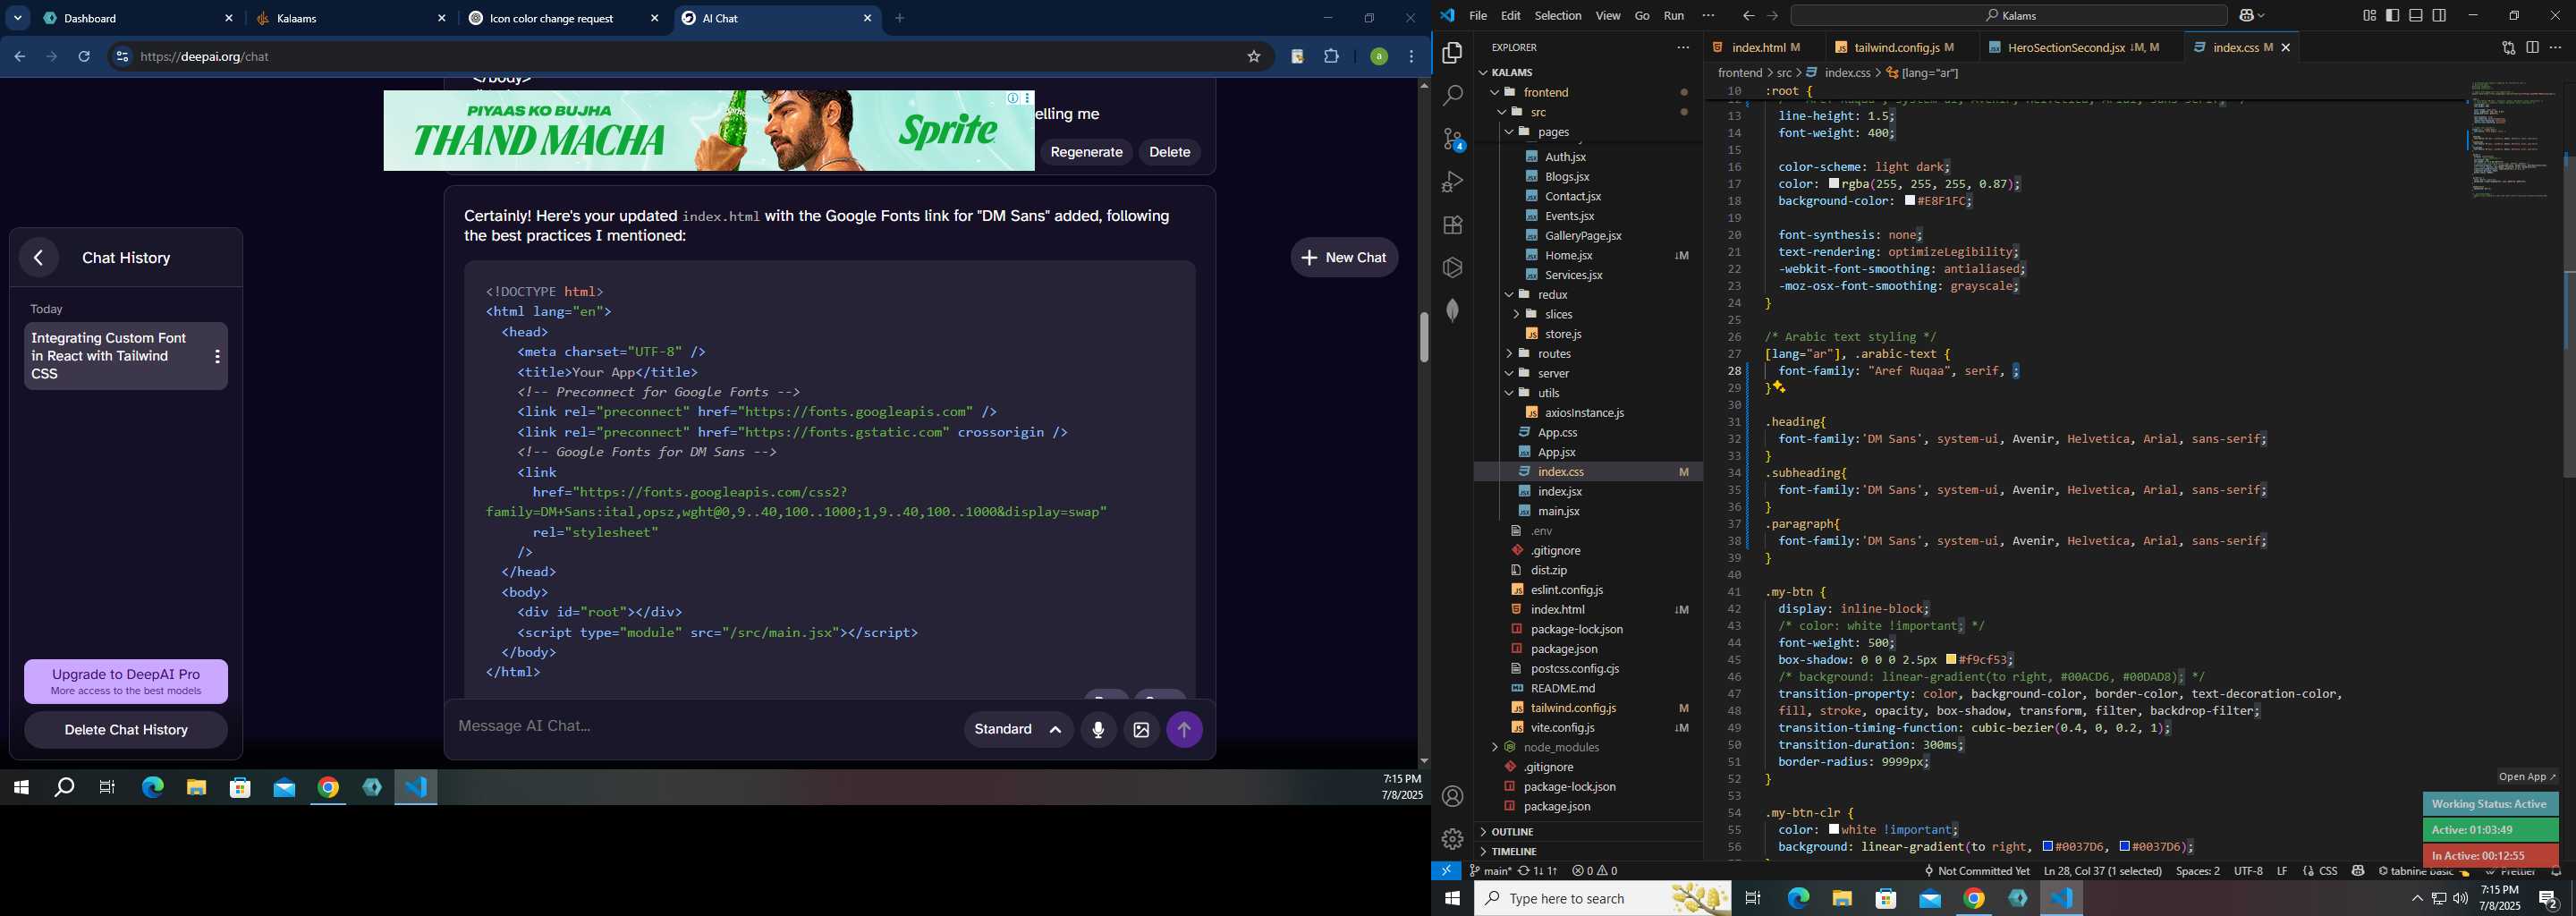Image resolution: width=2576 pixels, height=916 pixels.
Task: Click the Customize Layout icon in VS Code
Action: point(2370,16)
